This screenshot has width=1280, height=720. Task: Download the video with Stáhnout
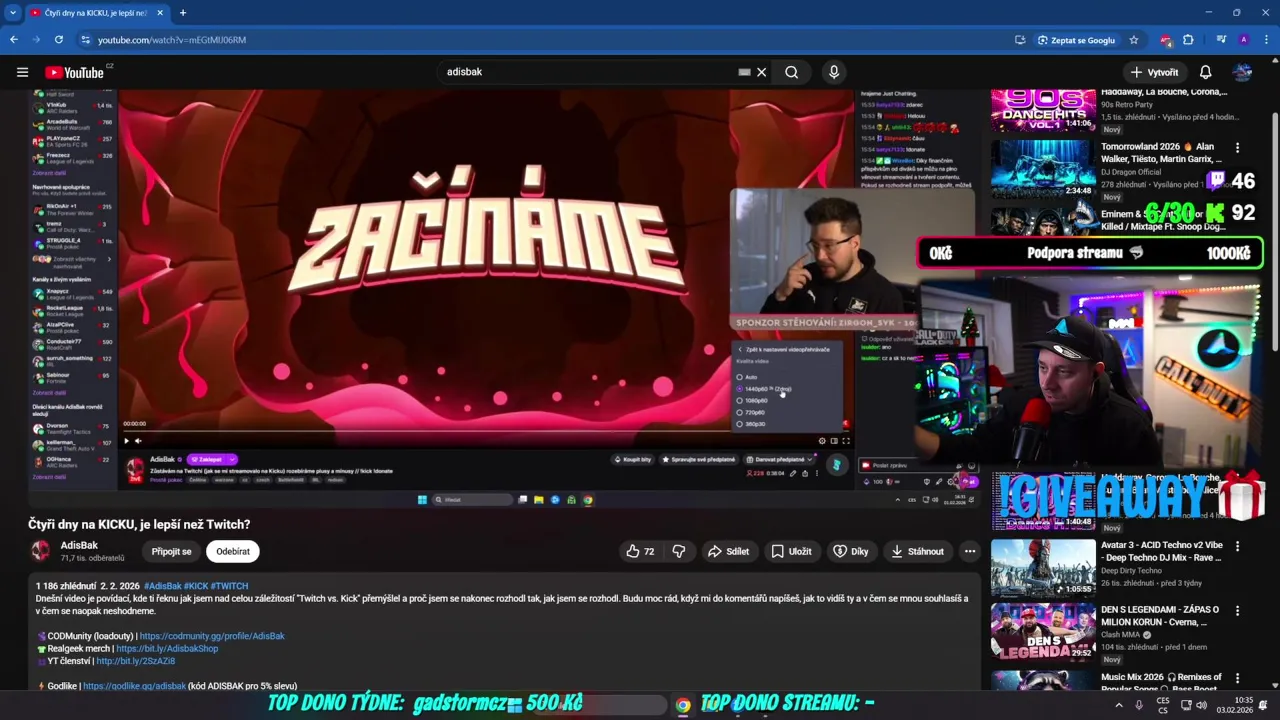(917, 551)
